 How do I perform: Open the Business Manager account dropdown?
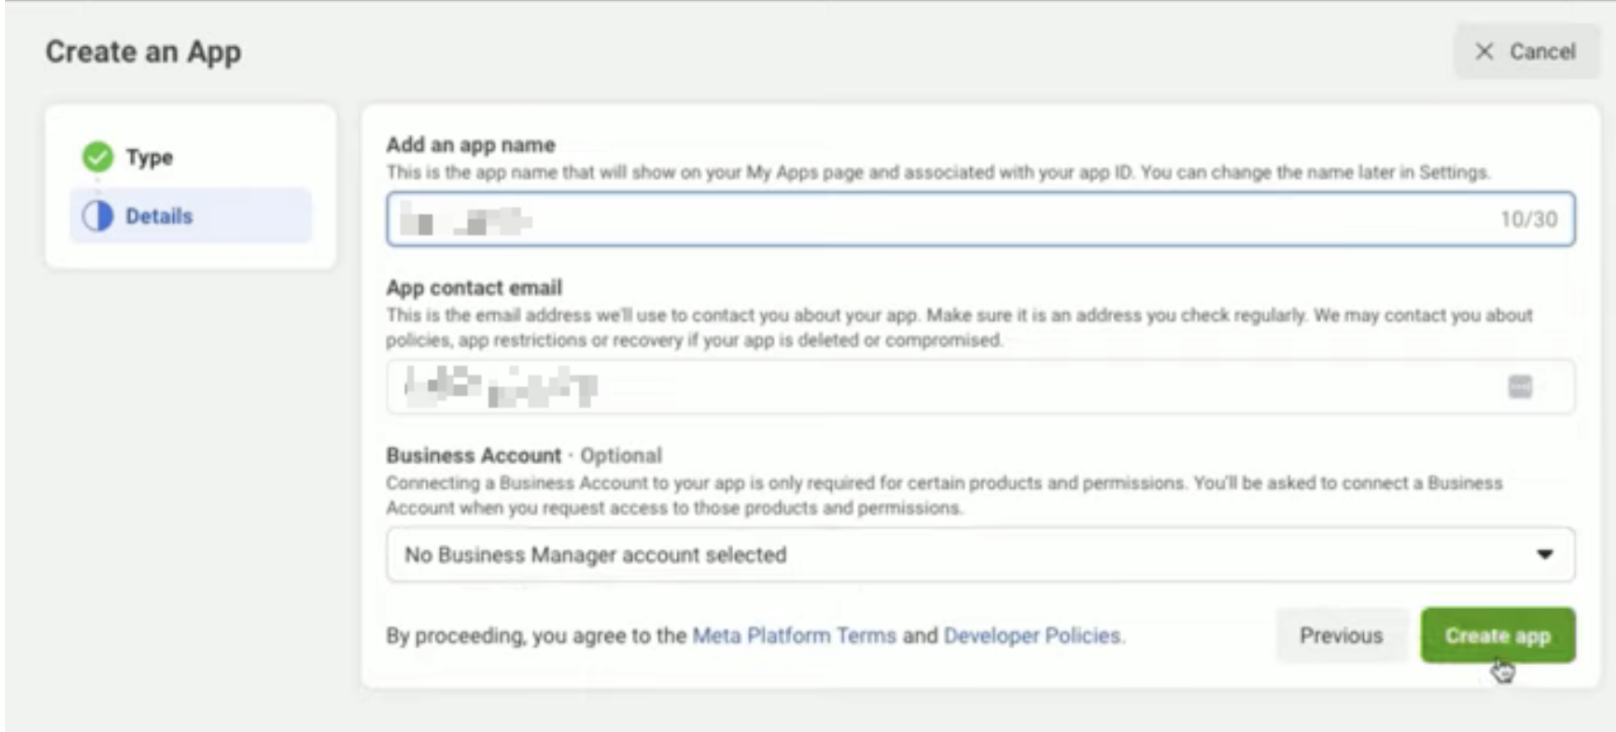click(x=980, y=555)
